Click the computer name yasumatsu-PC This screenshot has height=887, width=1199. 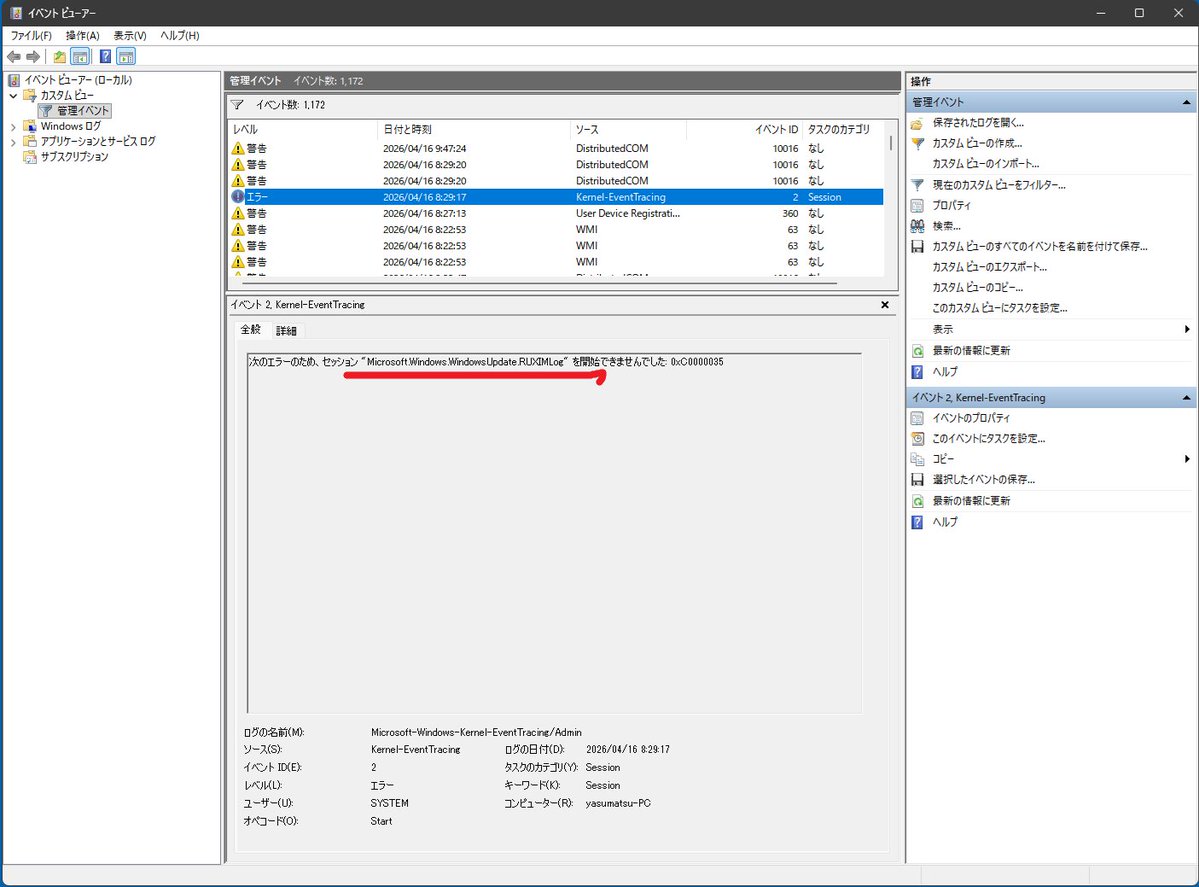(x=618, y=803)
